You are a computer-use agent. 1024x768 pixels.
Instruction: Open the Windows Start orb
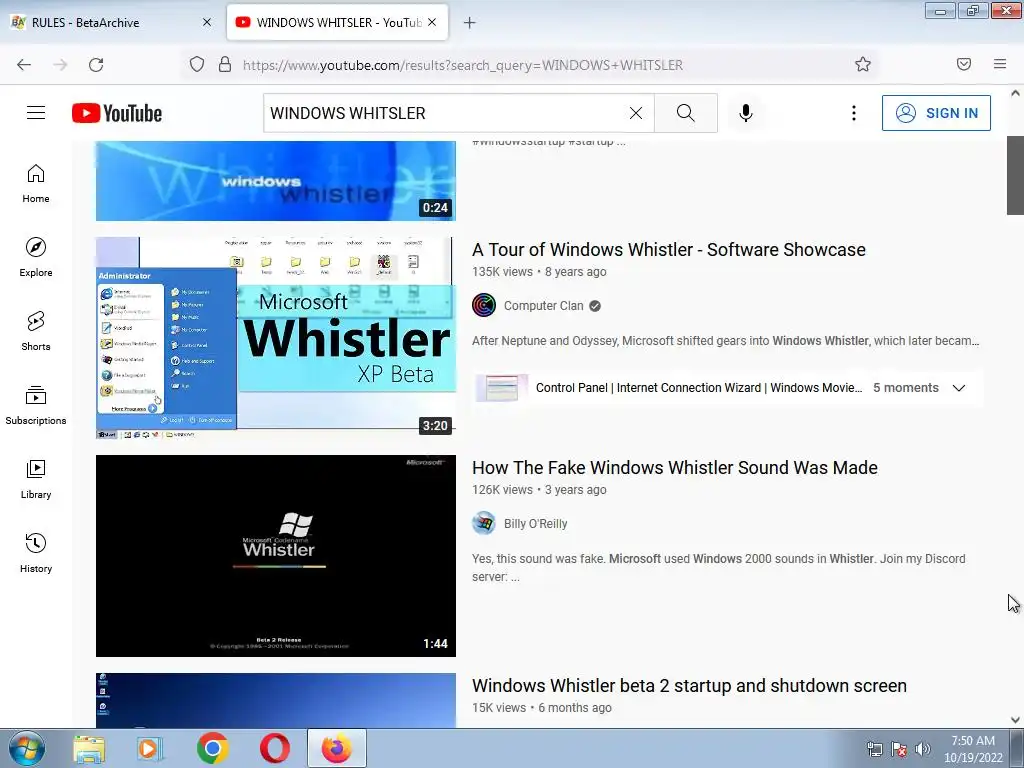pyautogui.click(x=27, y=748)
